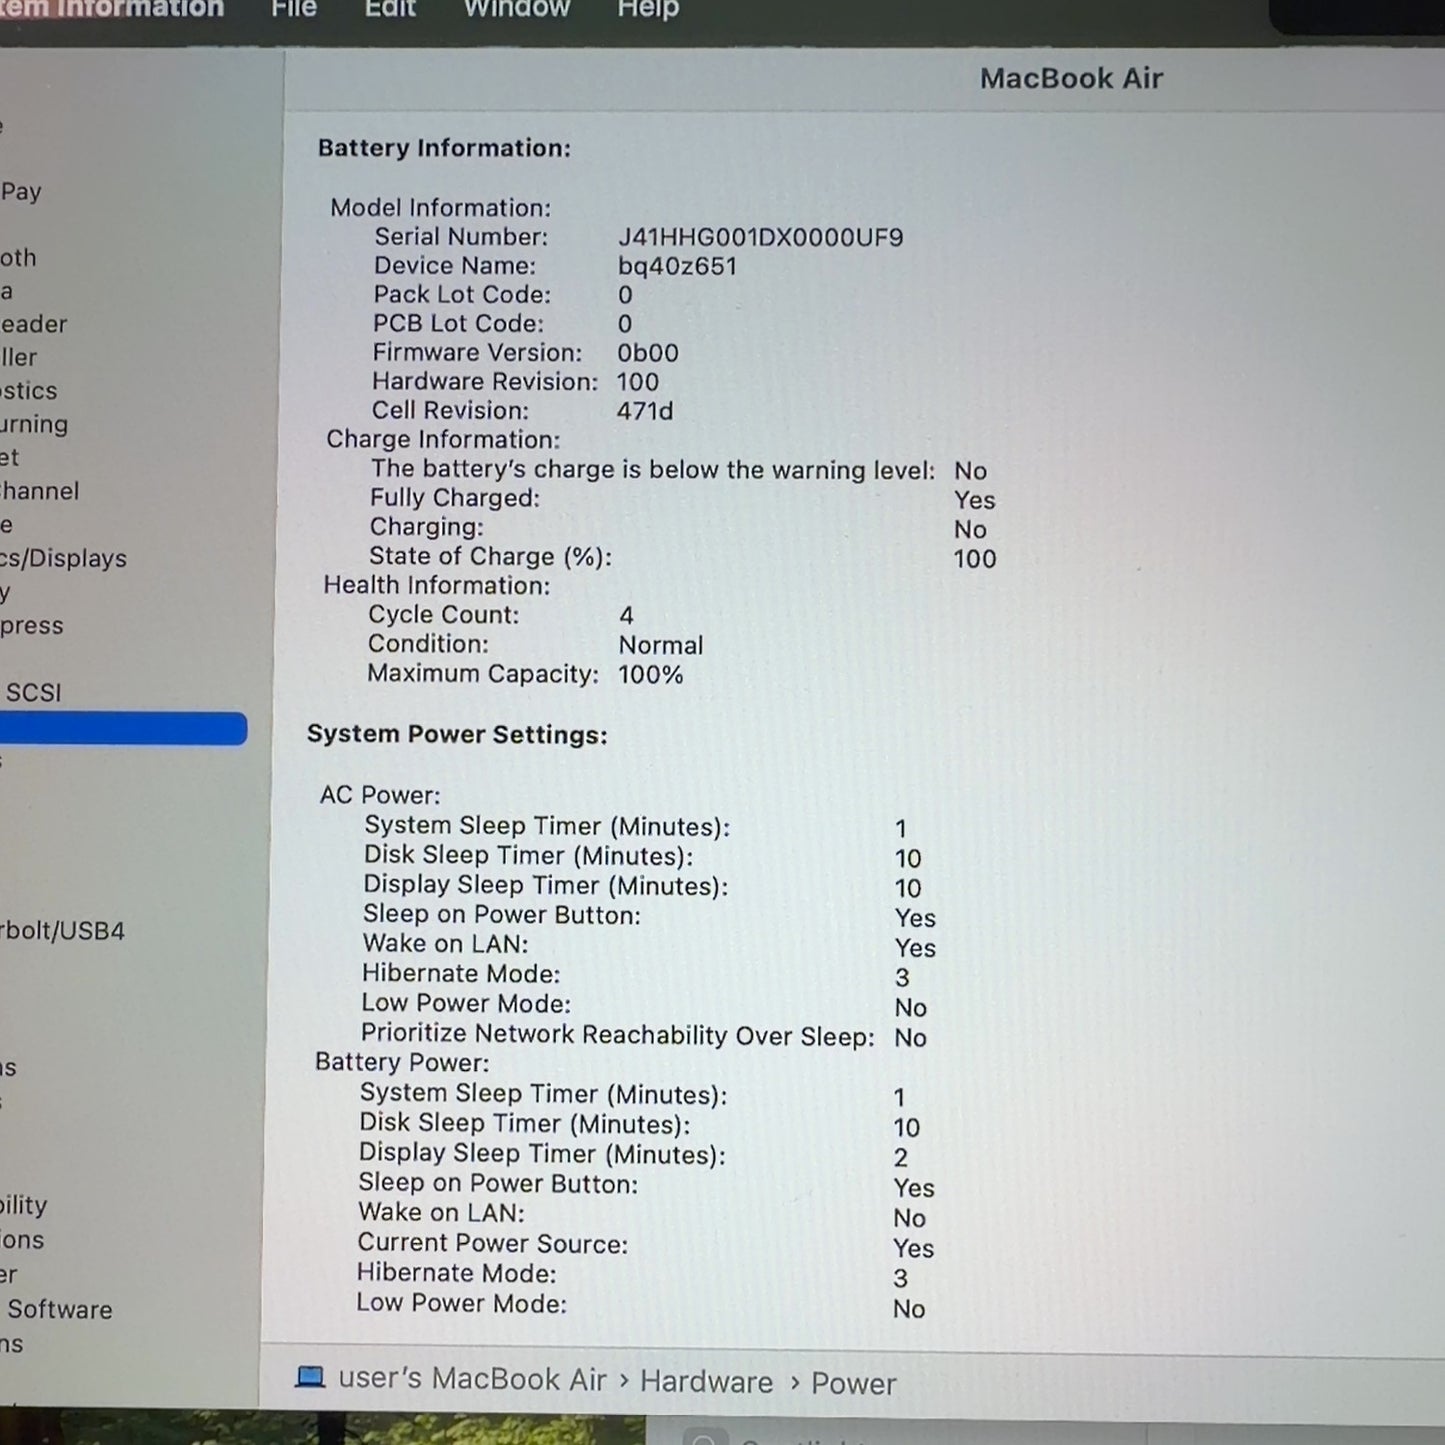The height and width of the screenshot is (1445, 1445).
Task: Click Power in the path bar
Action: pyautogui.click(x=853, y=1384)
